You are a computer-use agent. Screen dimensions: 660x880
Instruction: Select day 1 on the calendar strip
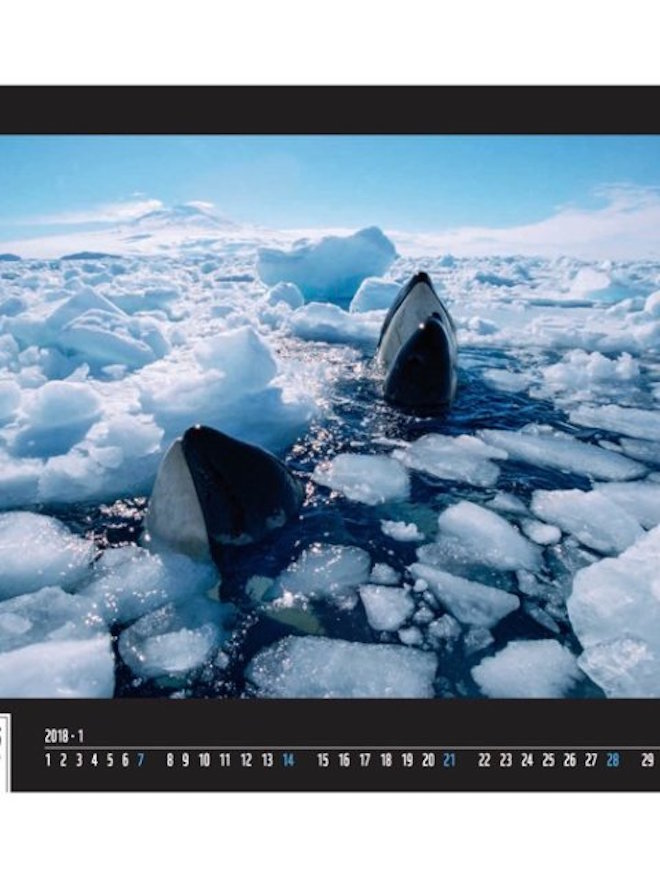click(48, 760)
